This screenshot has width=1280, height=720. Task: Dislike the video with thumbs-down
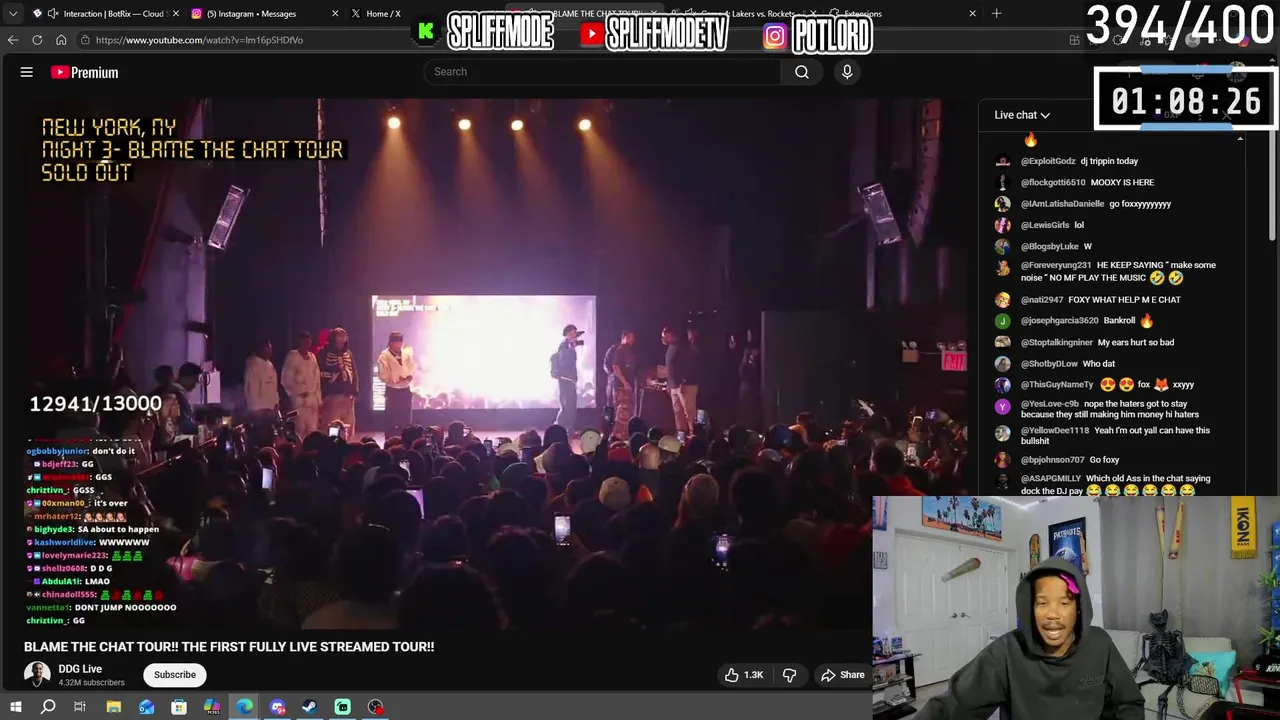pos(789,675)
